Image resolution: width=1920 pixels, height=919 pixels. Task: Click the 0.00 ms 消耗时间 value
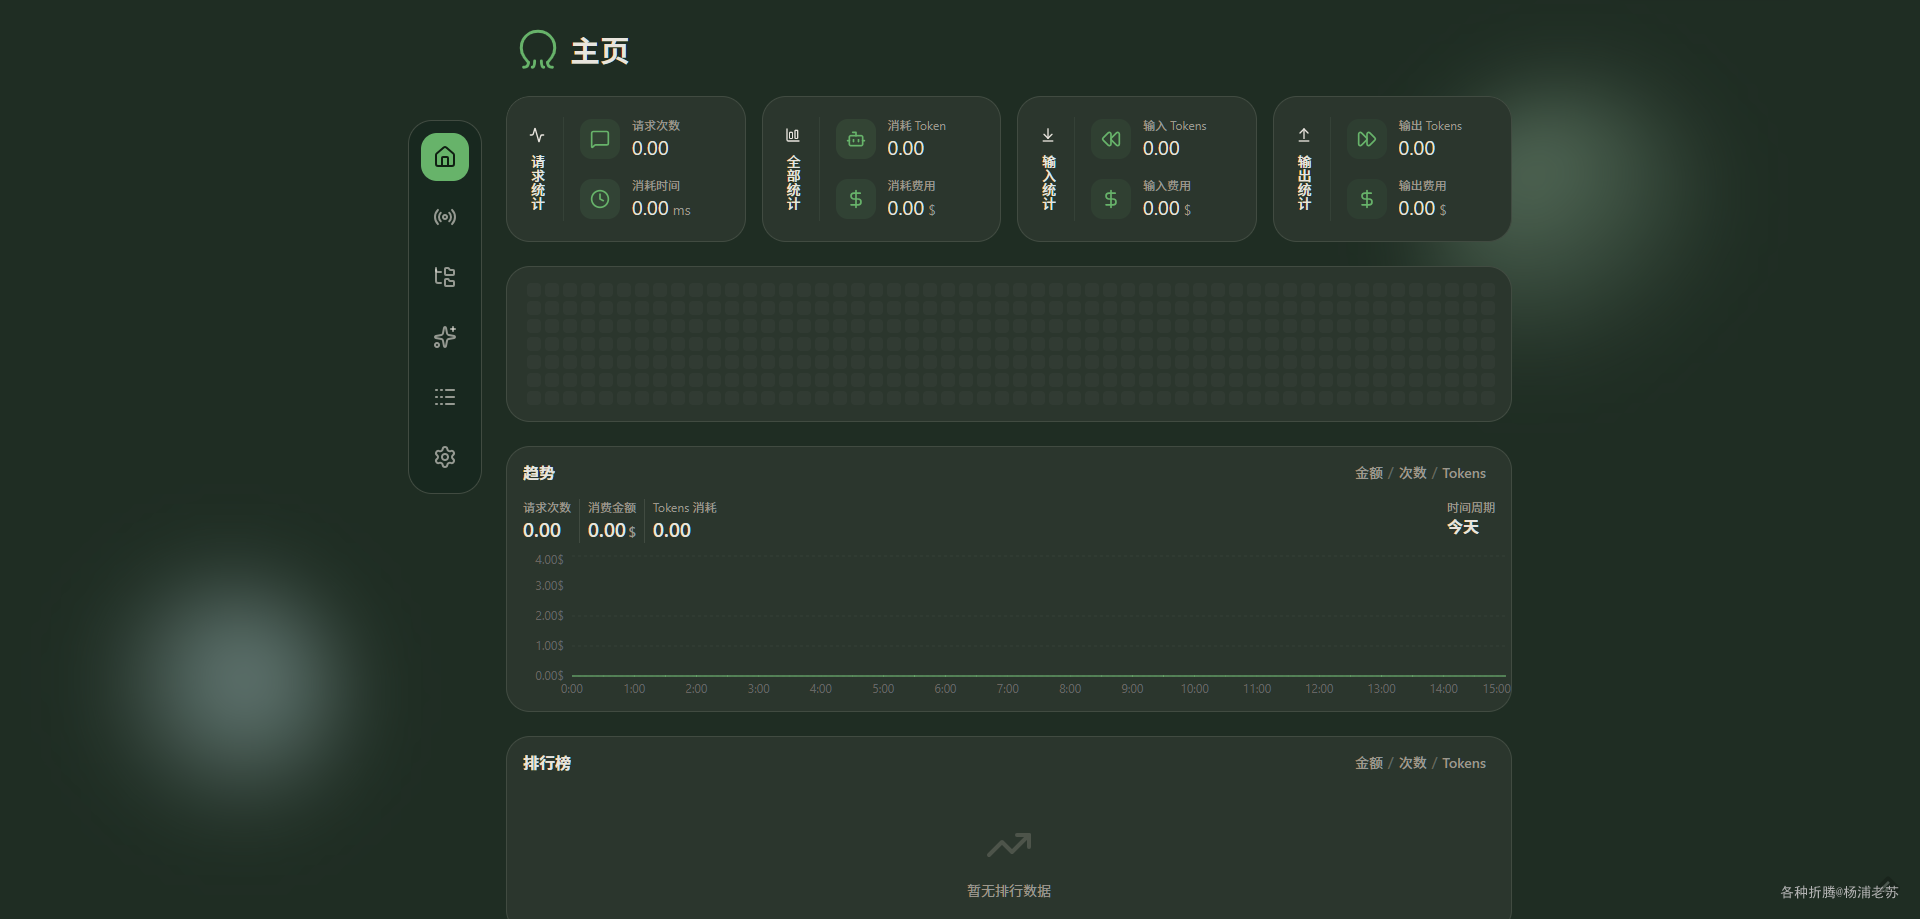point(661,208)
